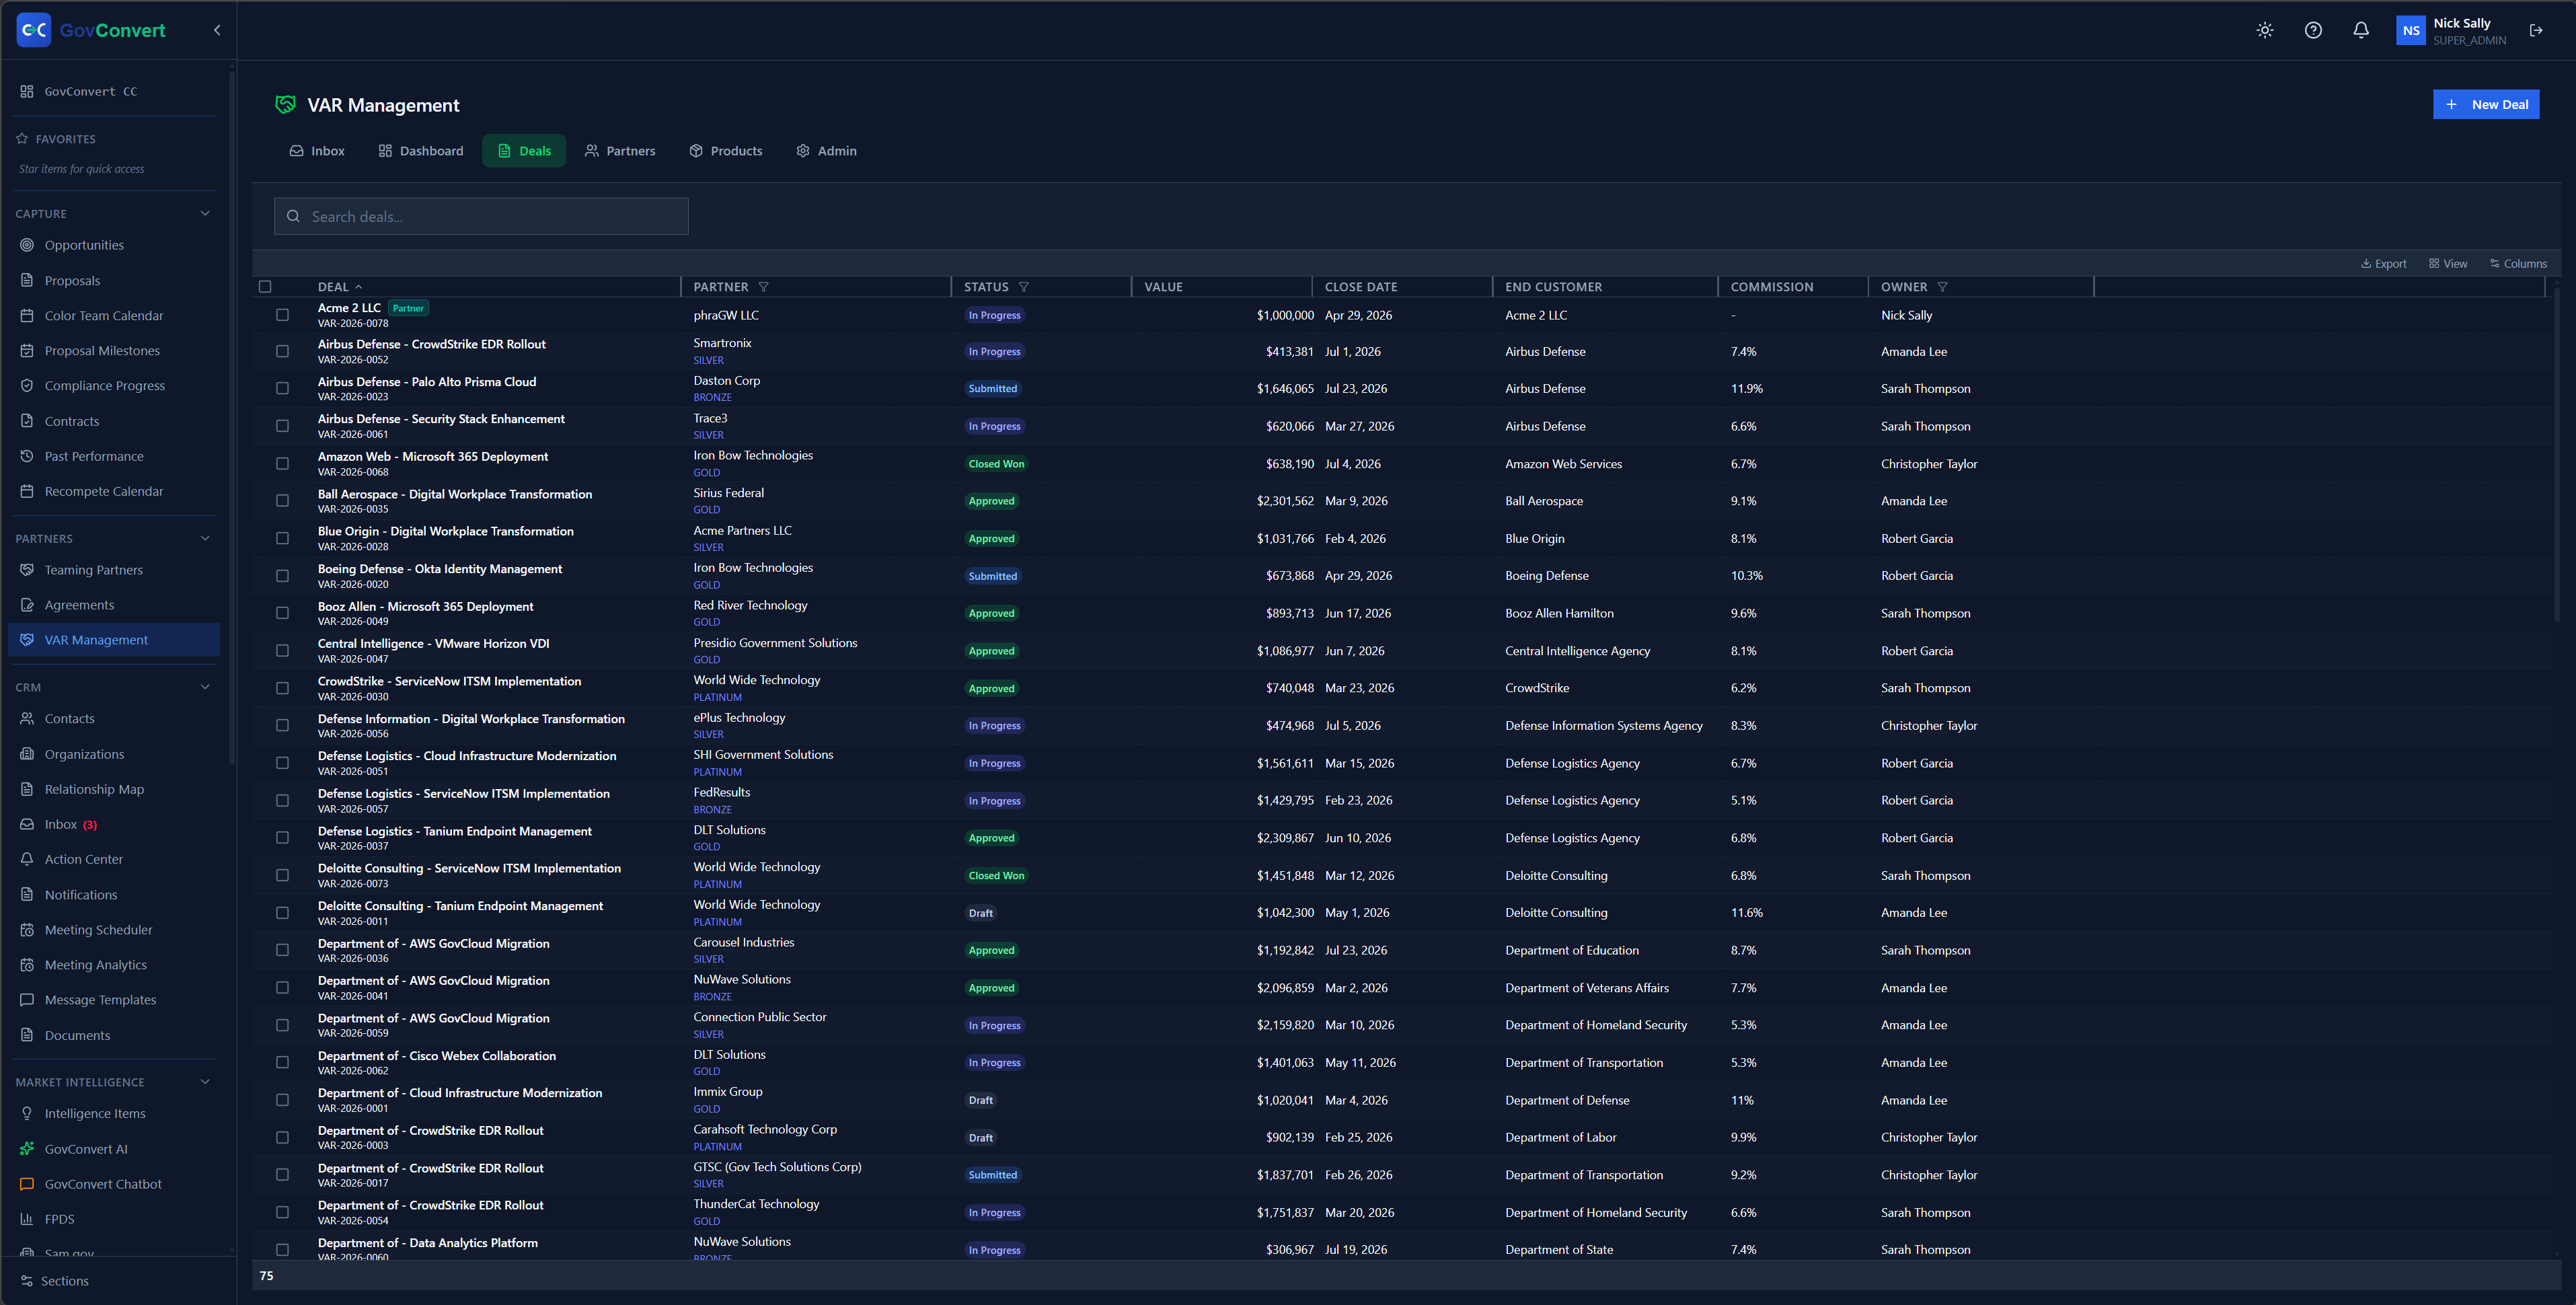
Task: Open Compliance Progress page
Action: 105,386
